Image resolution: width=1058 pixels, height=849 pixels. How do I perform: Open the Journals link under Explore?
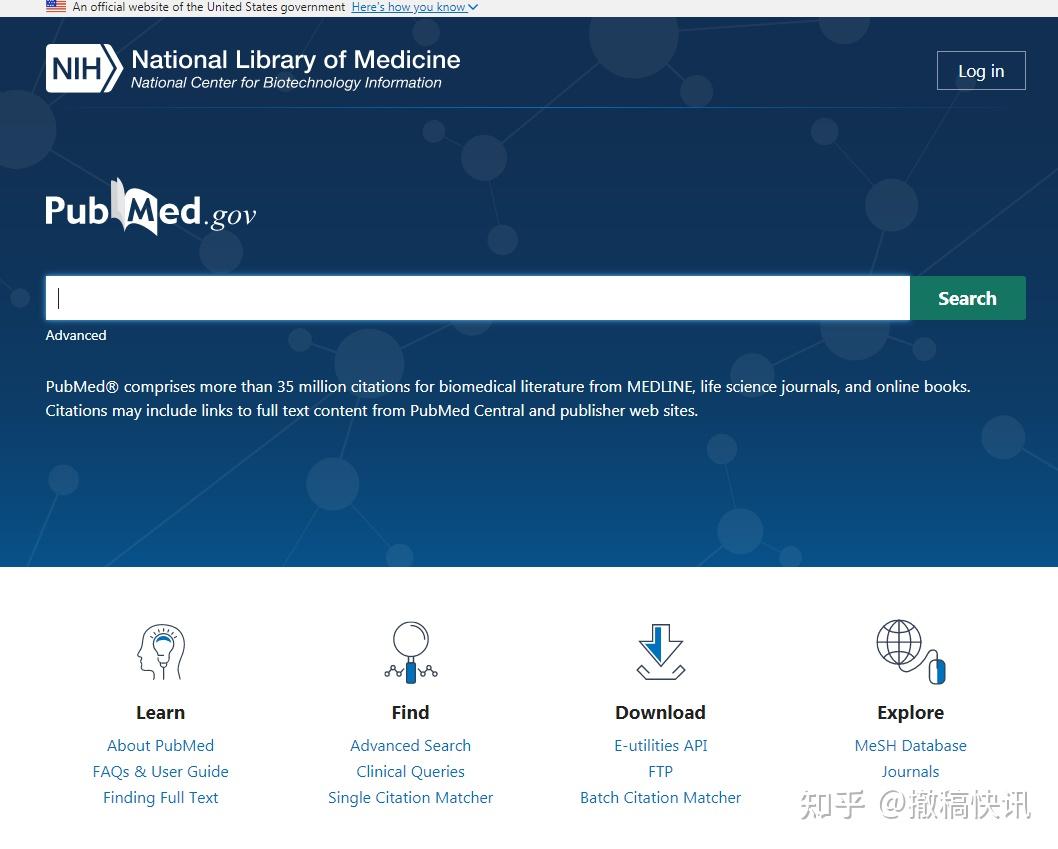[x=910, y=771]
